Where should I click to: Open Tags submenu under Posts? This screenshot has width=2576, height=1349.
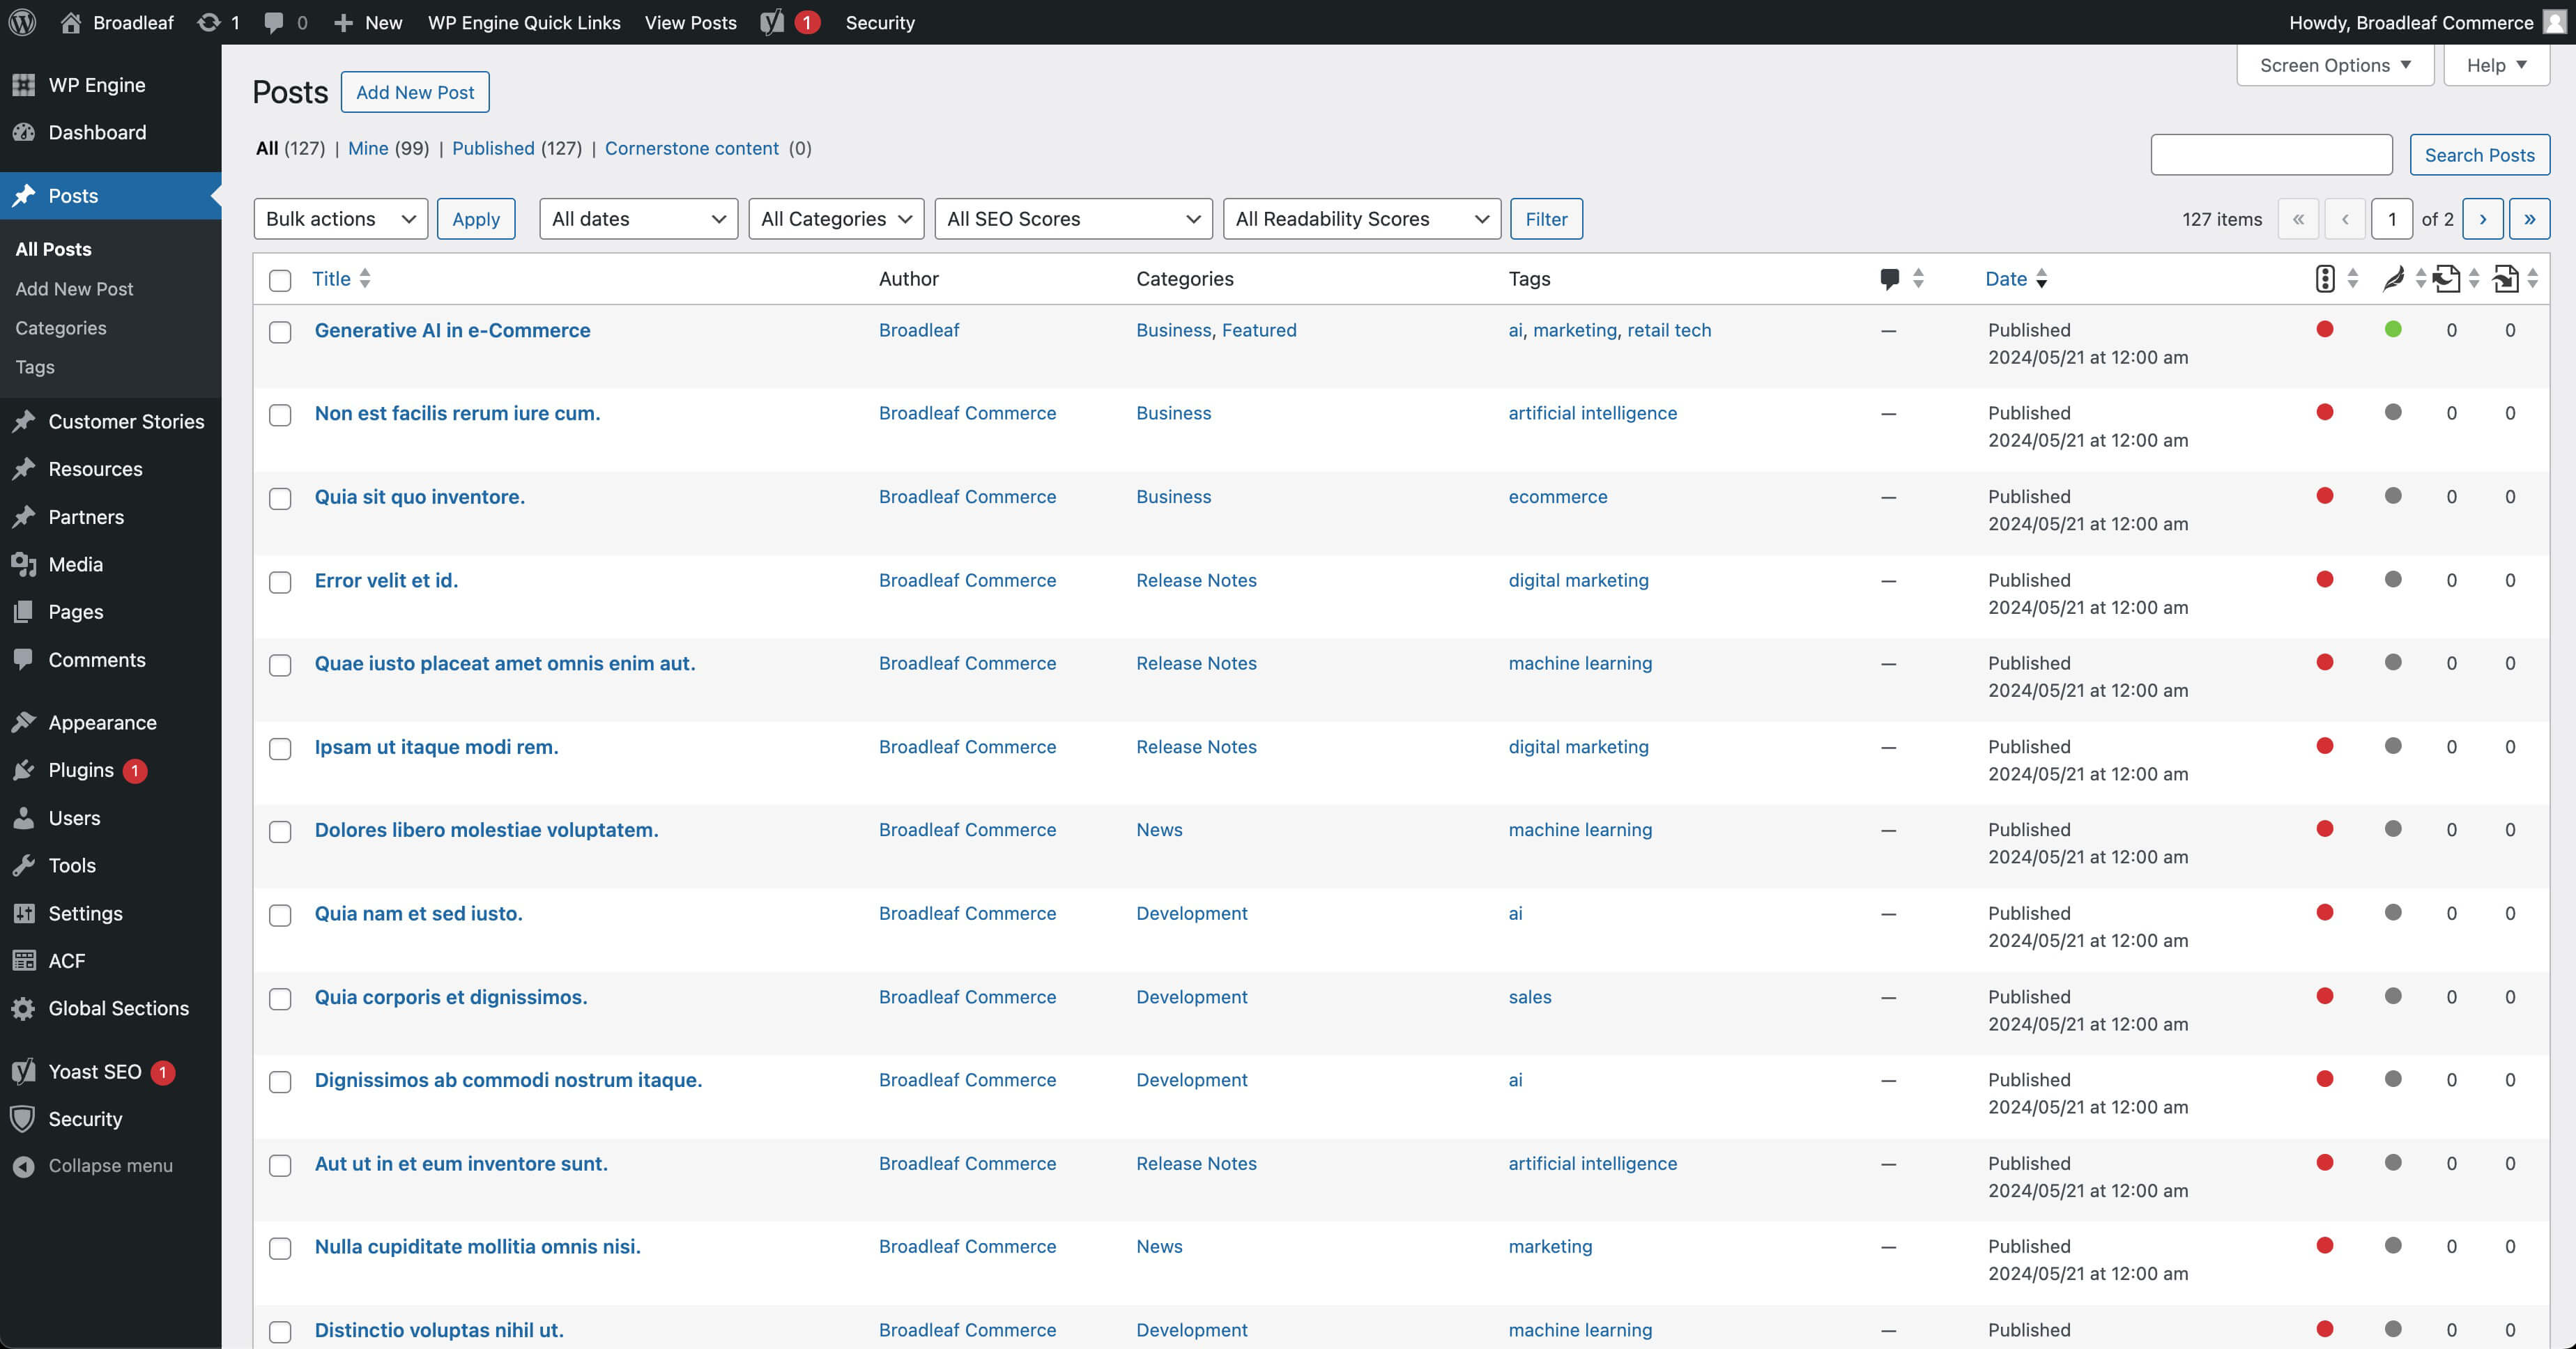click(35, 367)
